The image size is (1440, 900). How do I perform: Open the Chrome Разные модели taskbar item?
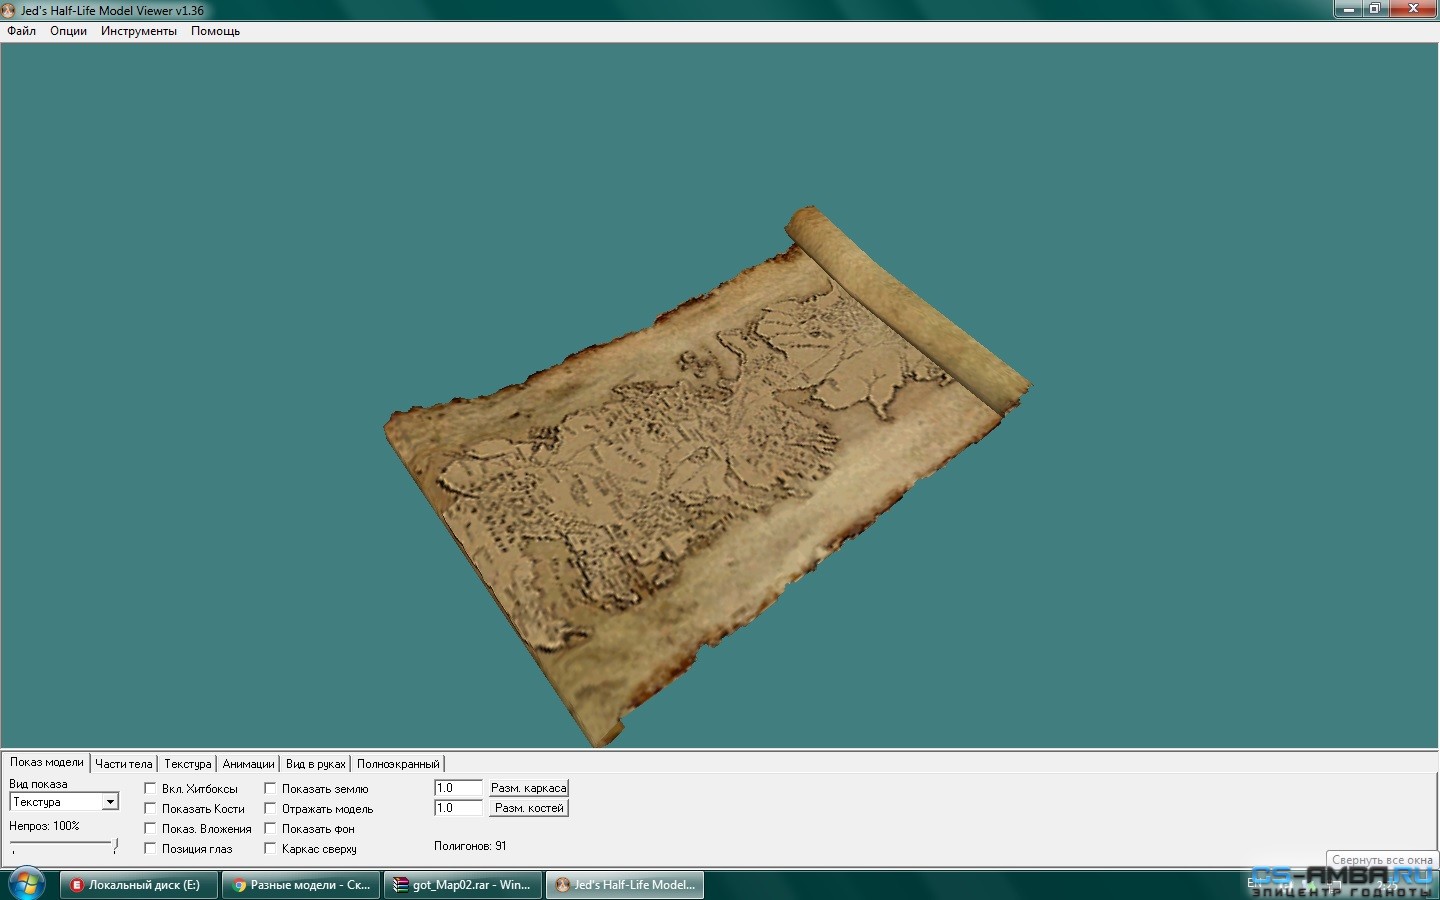[x=300, y=885]
